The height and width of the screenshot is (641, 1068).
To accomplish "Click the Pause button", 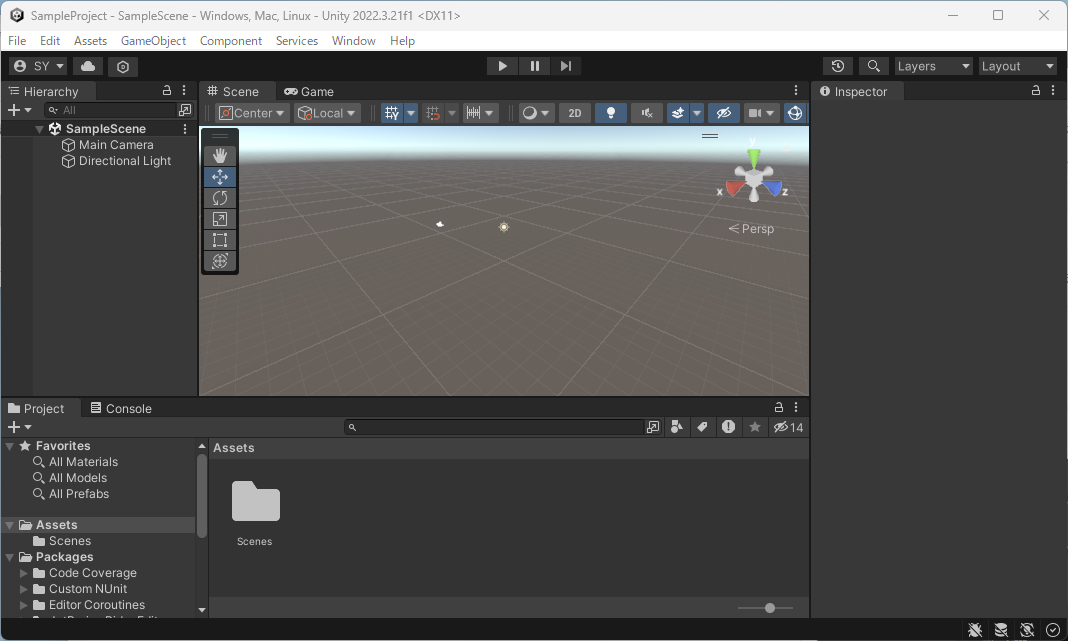I will (x=535, y=66).
